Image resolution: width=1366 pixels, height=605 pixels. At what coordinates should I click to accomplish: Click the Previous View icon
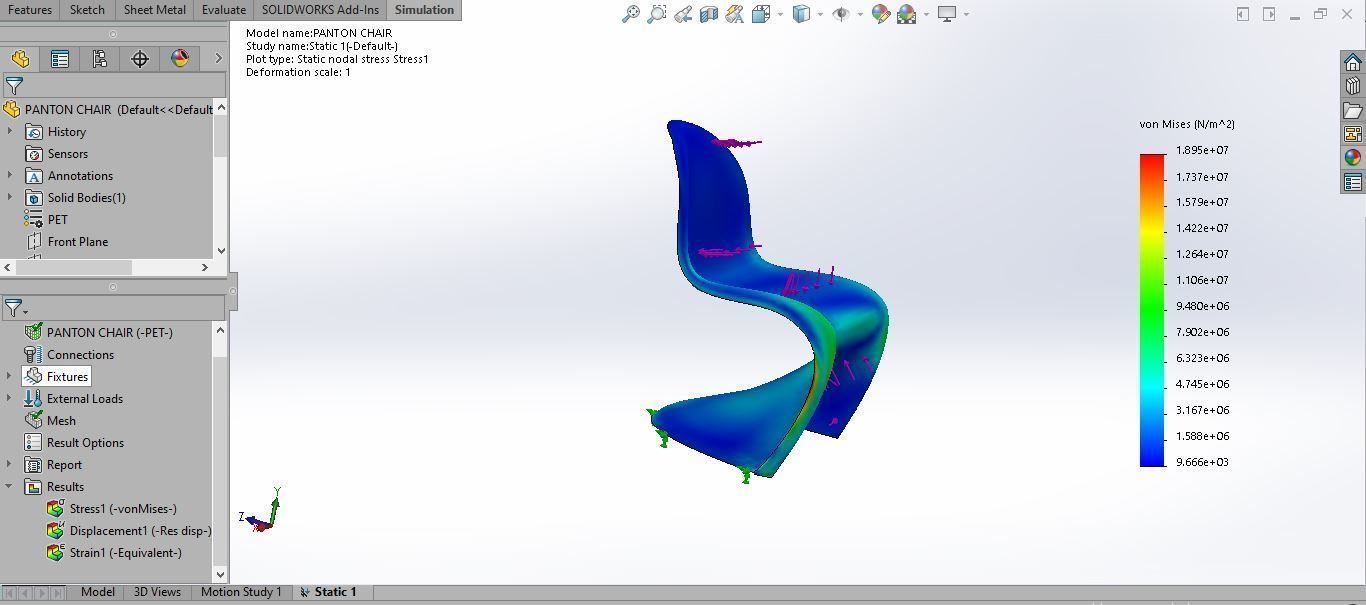683,14
